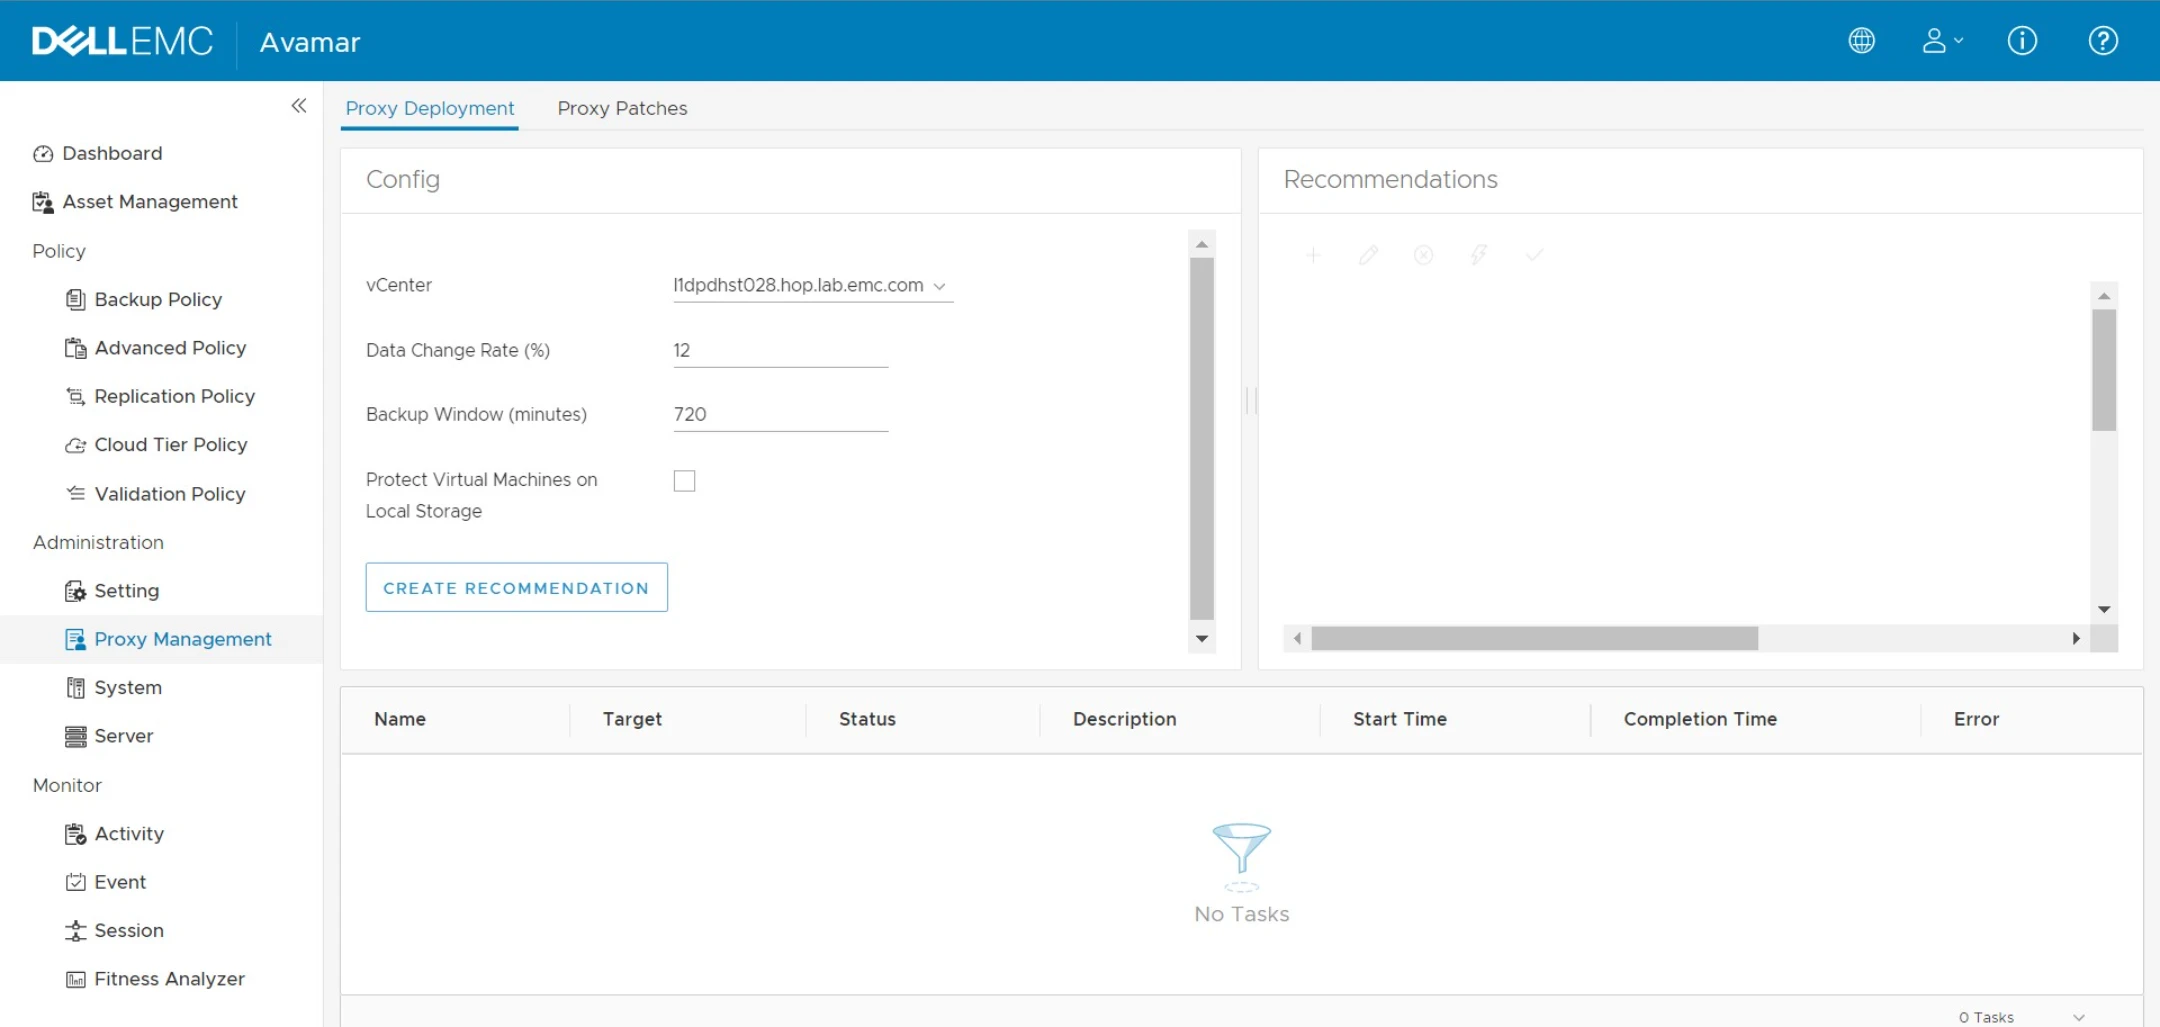This screenshot has height=1027, width=2160.
Task: Click the Recommendations scroll down arrow
Action: (2104, 609)
